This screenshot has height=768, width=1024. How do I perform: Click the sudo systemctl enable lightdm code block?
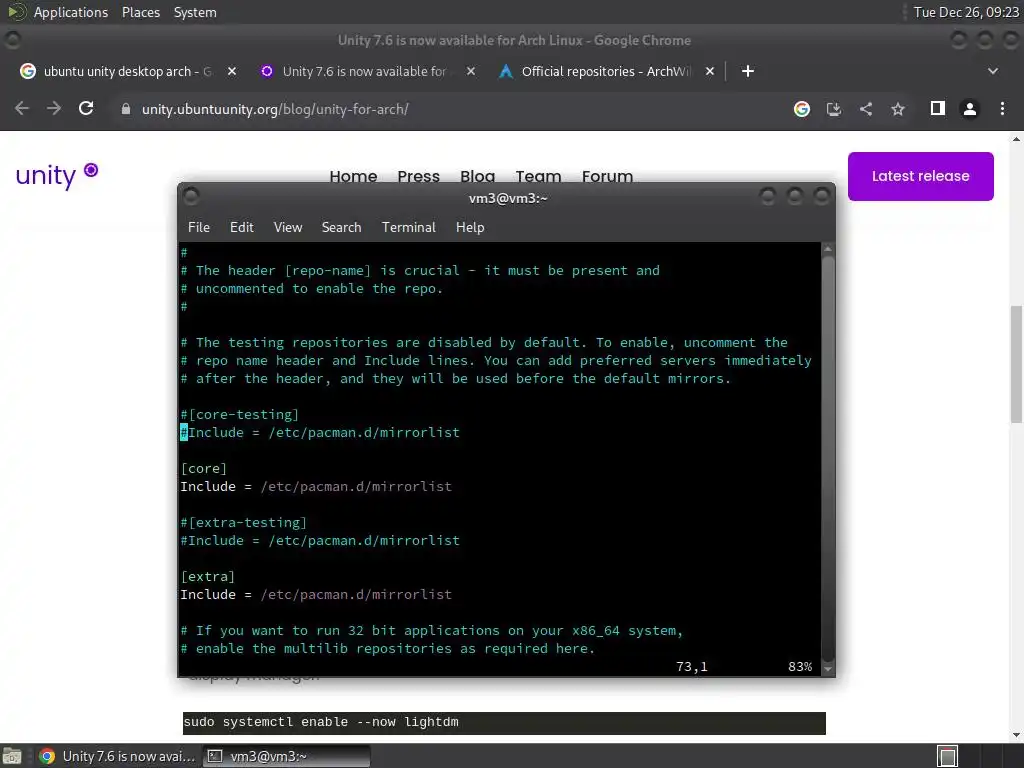(504, 723)
